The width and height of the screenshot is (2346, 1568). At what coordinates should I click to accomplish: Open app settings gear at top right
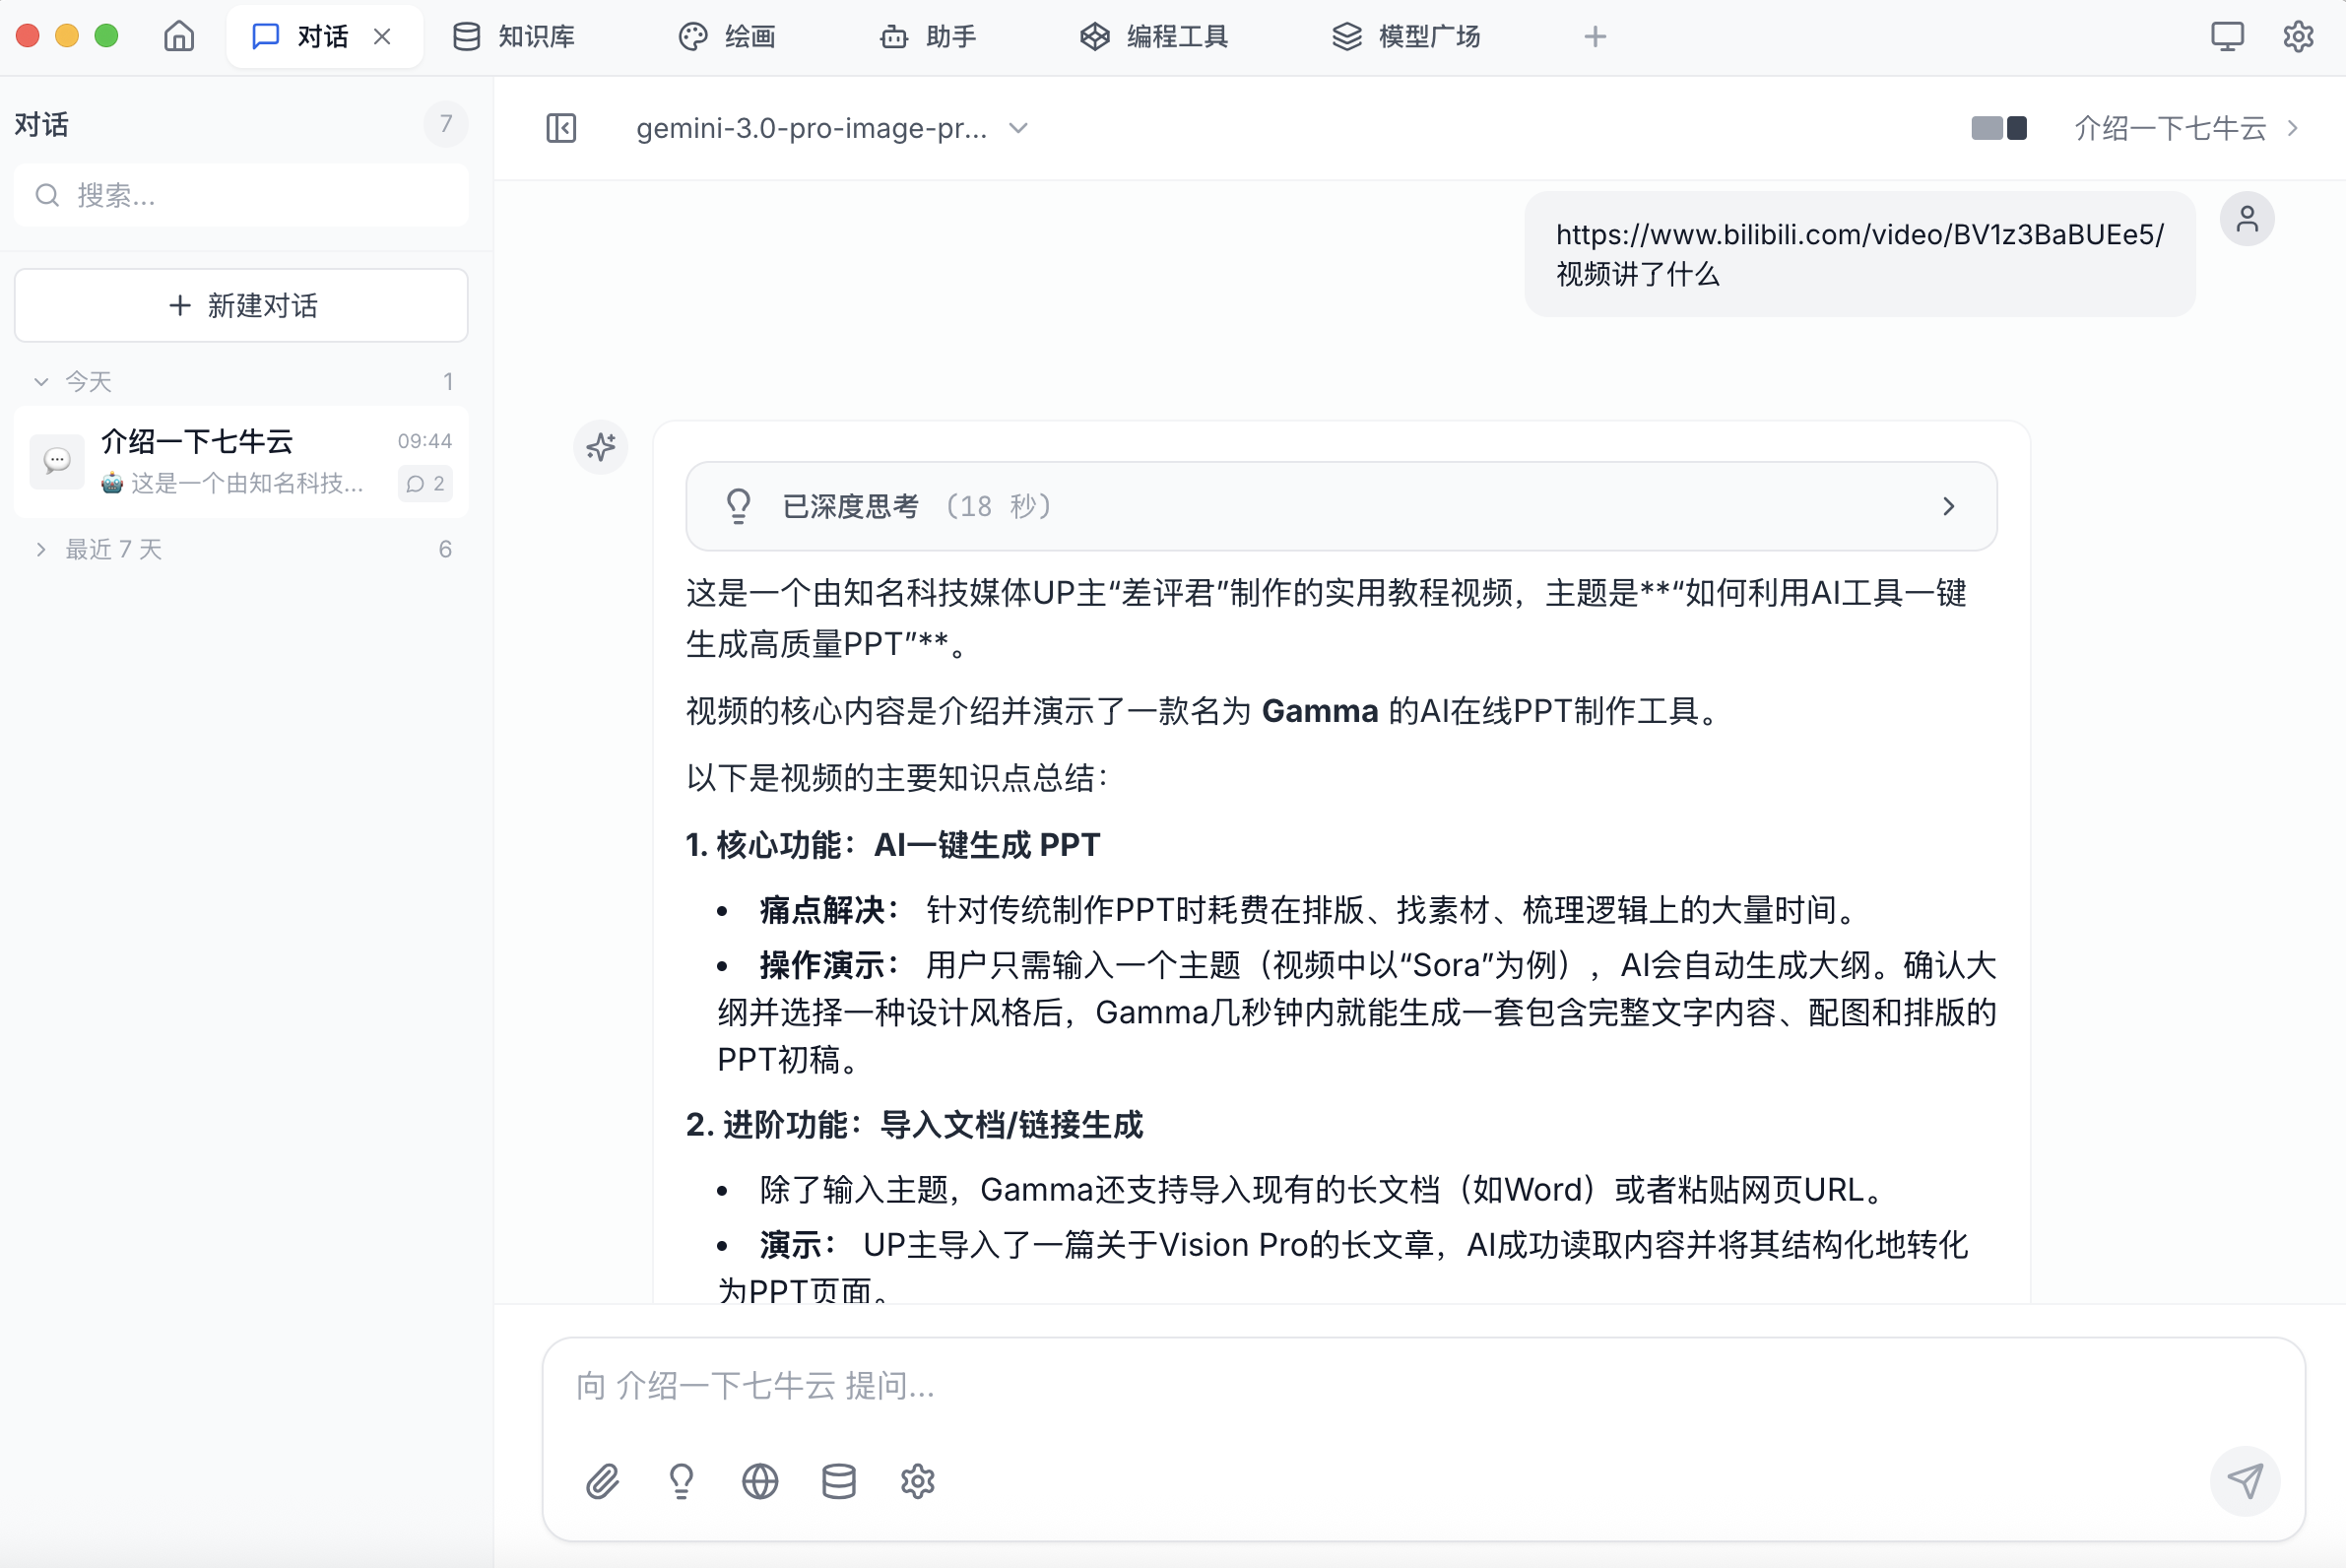(2298, 37)
